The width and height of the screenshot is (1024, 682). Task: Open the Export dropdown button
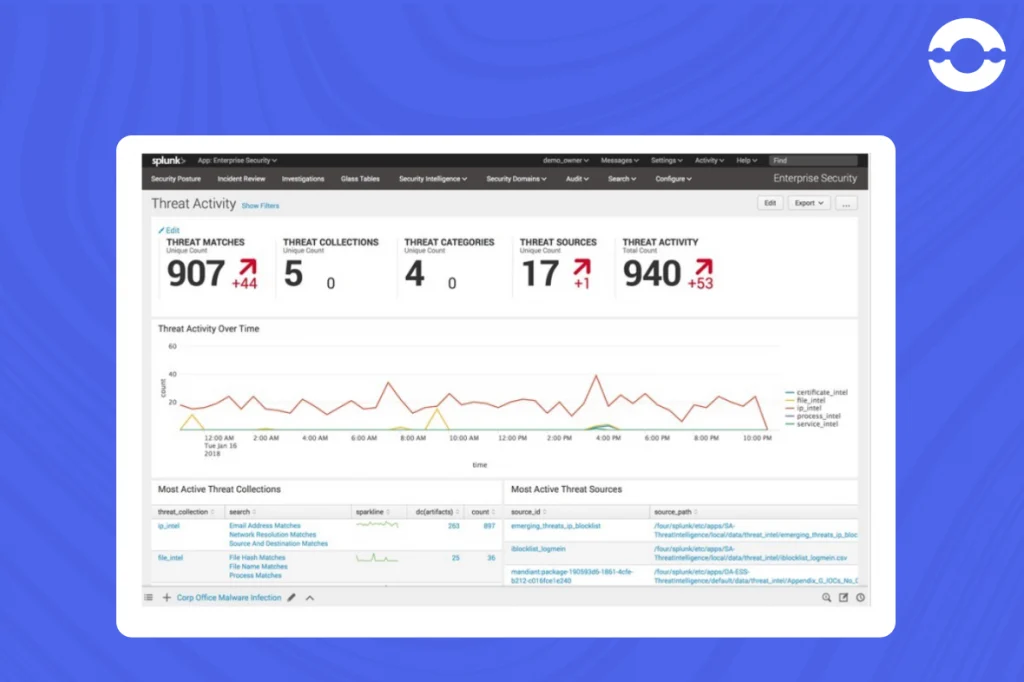[808, 204]
